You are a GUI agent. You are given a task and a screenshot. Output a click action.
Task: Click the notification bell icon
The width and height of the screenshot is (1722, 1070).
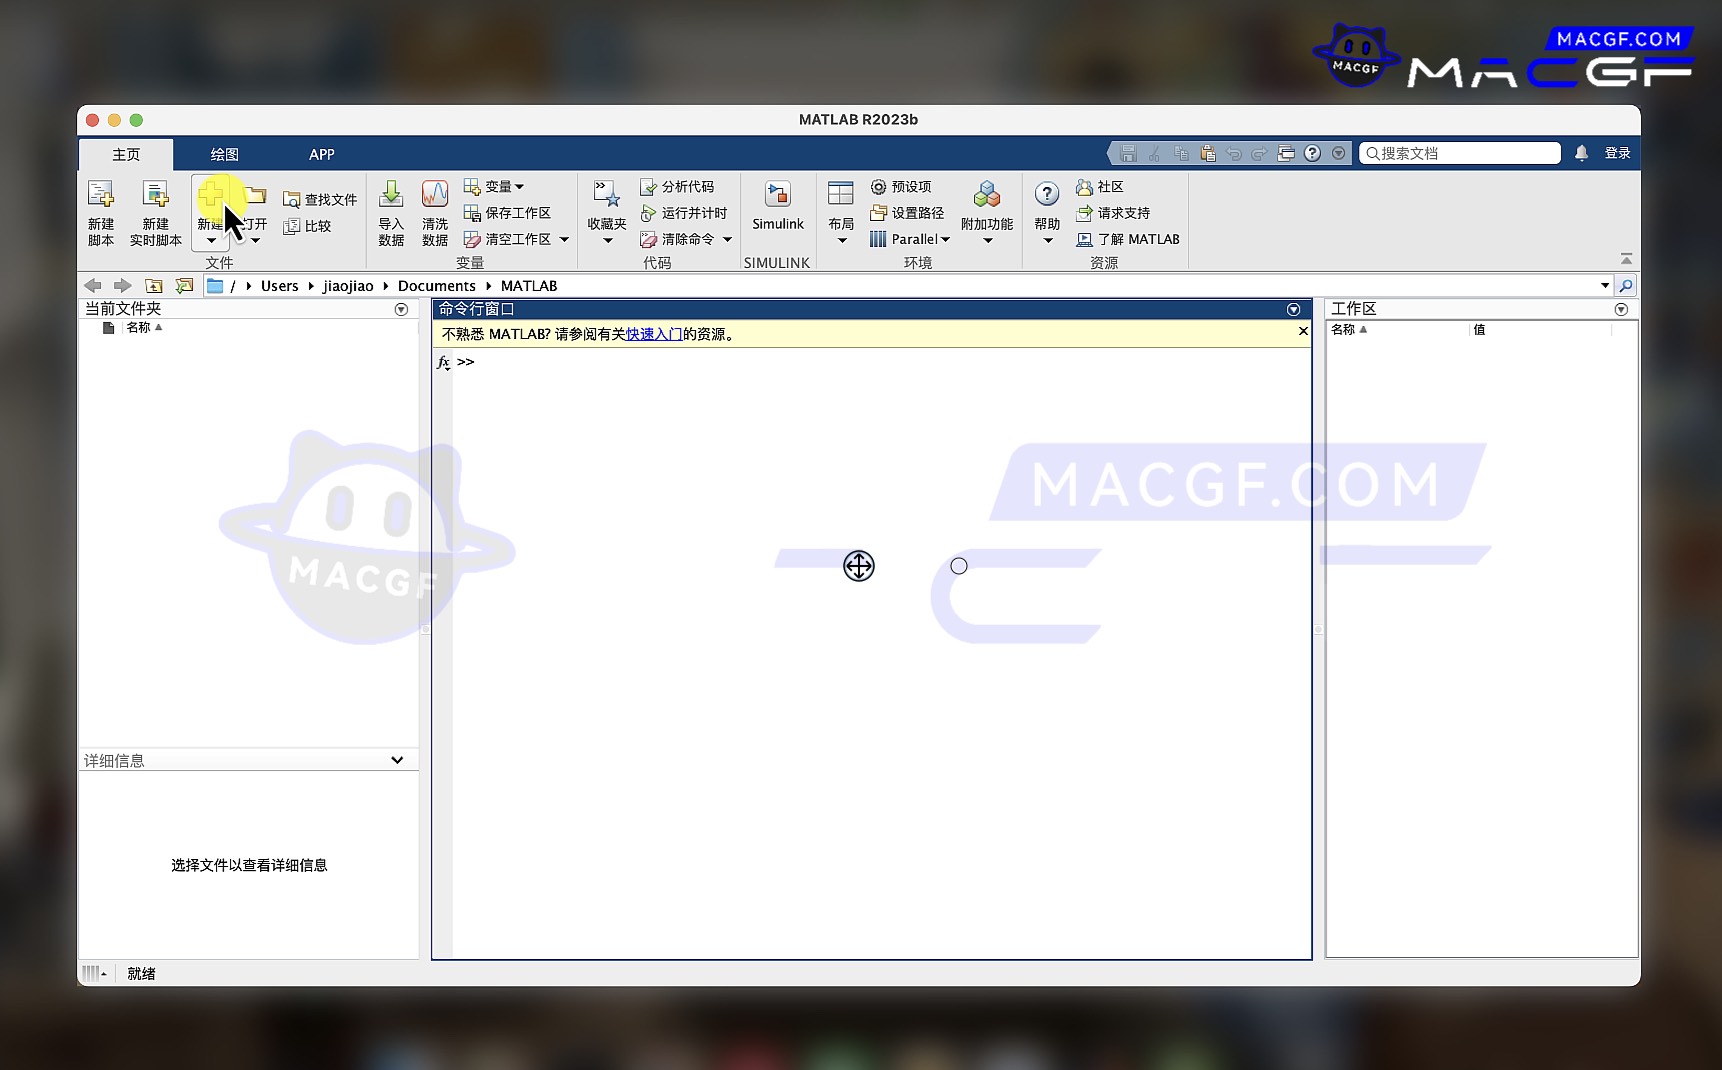pos(1581,153)
